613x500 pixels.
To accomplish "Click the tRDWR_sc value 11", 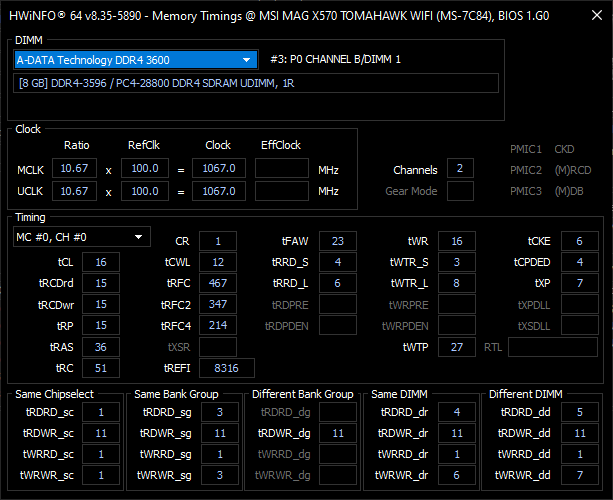I will [x=101, y=433].
